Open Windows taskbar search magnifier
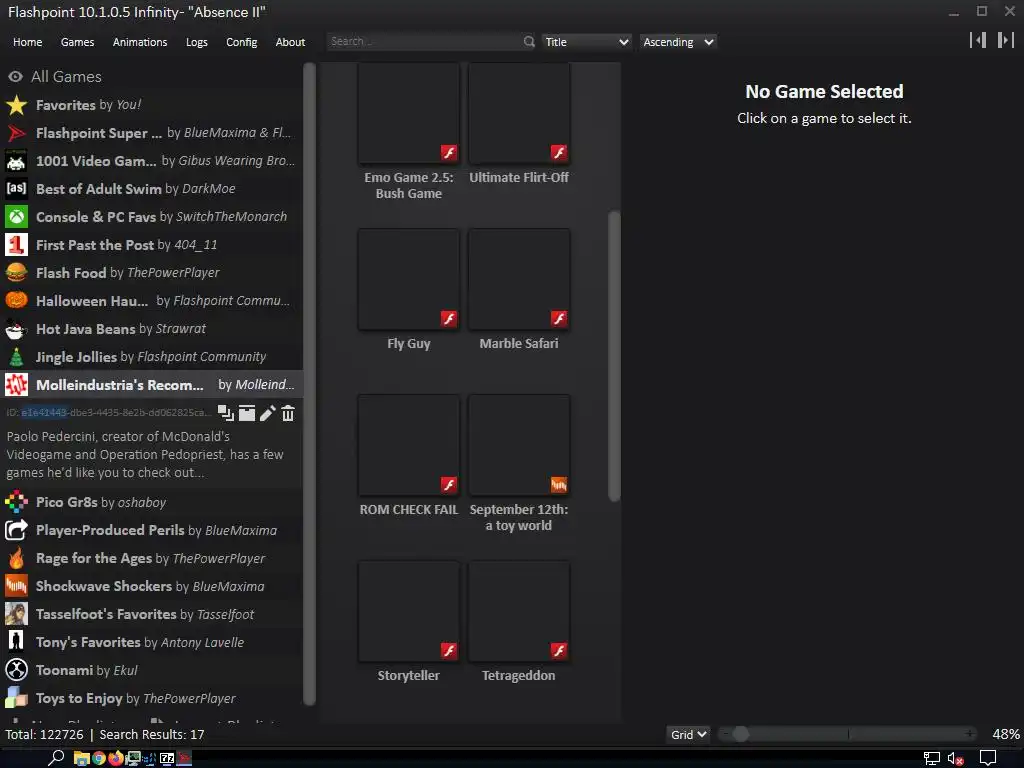This screenshot has height=768, width=1024. (x=56, y=758)
